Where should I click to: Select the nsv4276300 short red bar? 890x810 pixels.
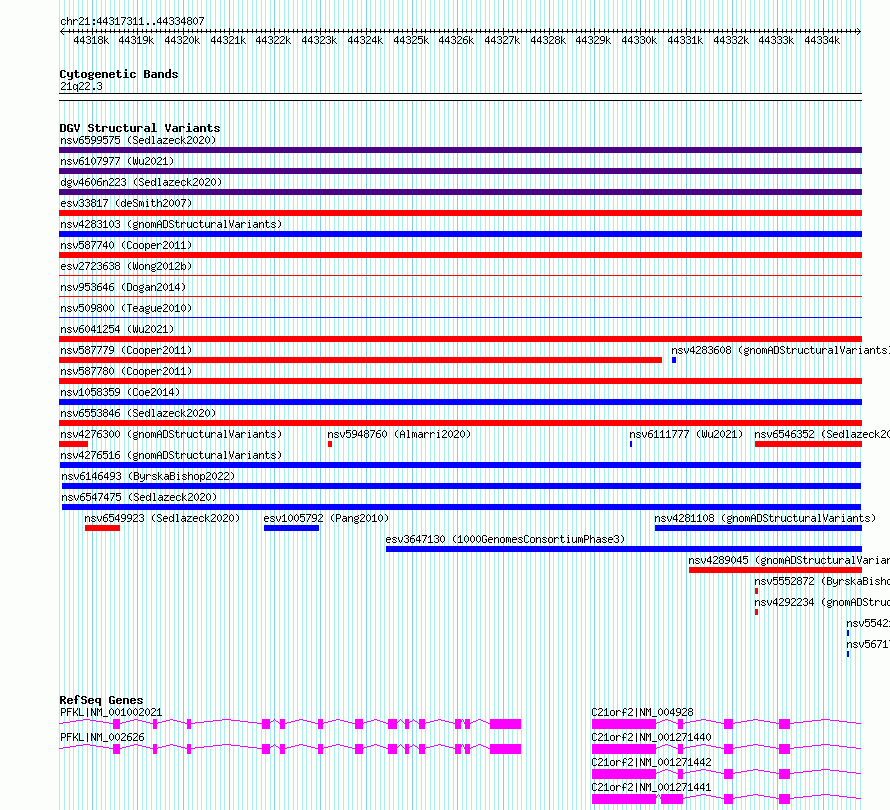73,444
